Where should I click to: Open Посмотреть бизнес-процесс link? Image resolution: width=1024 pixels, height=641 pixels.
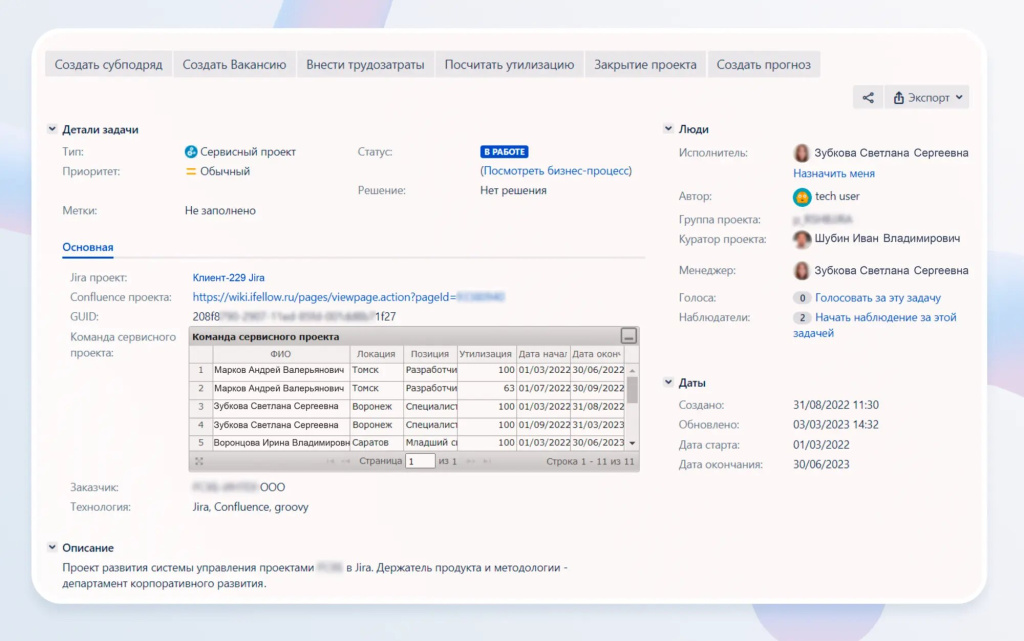(x=556, y=171)
